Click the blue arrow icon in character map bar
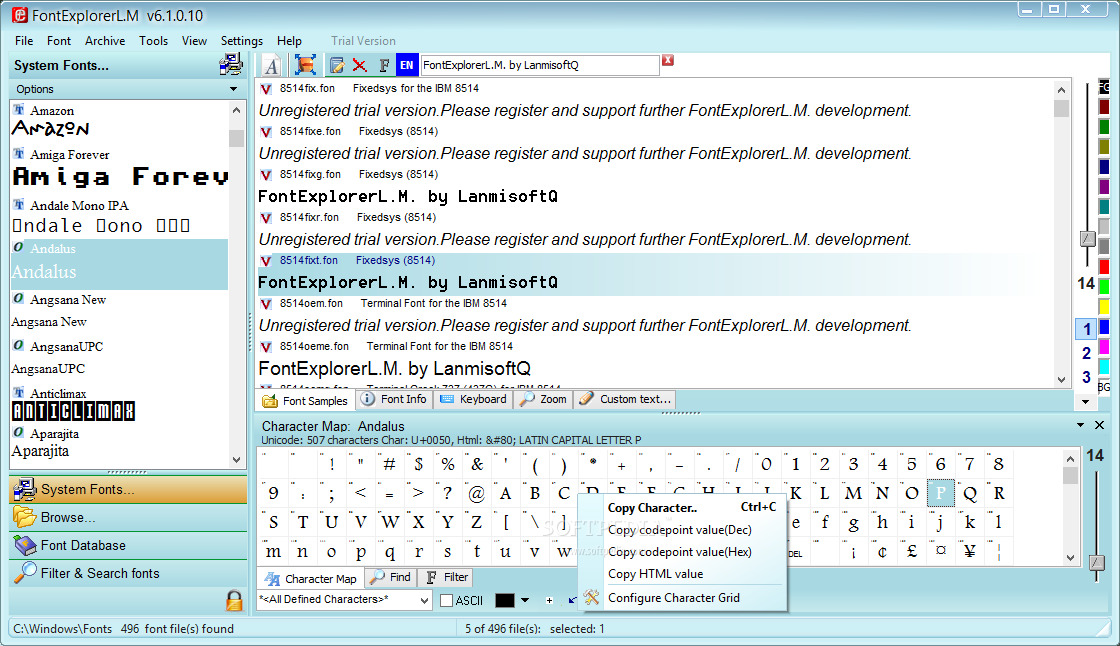This screenshot has width=1120, height=646. (571, 600)
